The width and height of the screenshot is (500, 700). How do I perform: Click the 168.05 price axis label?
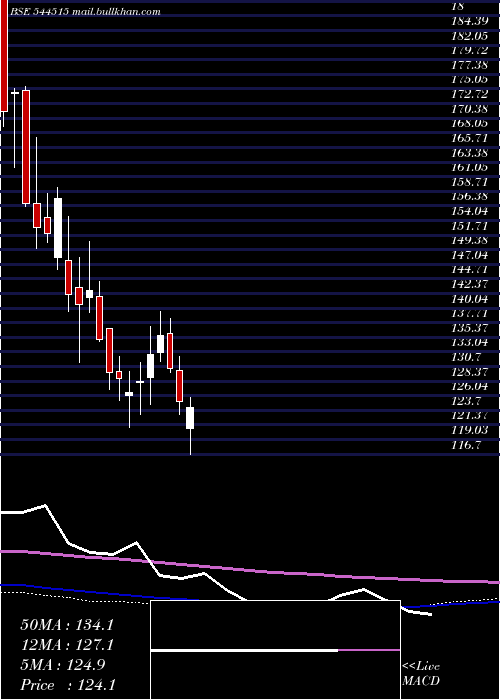tap(471, 124)
